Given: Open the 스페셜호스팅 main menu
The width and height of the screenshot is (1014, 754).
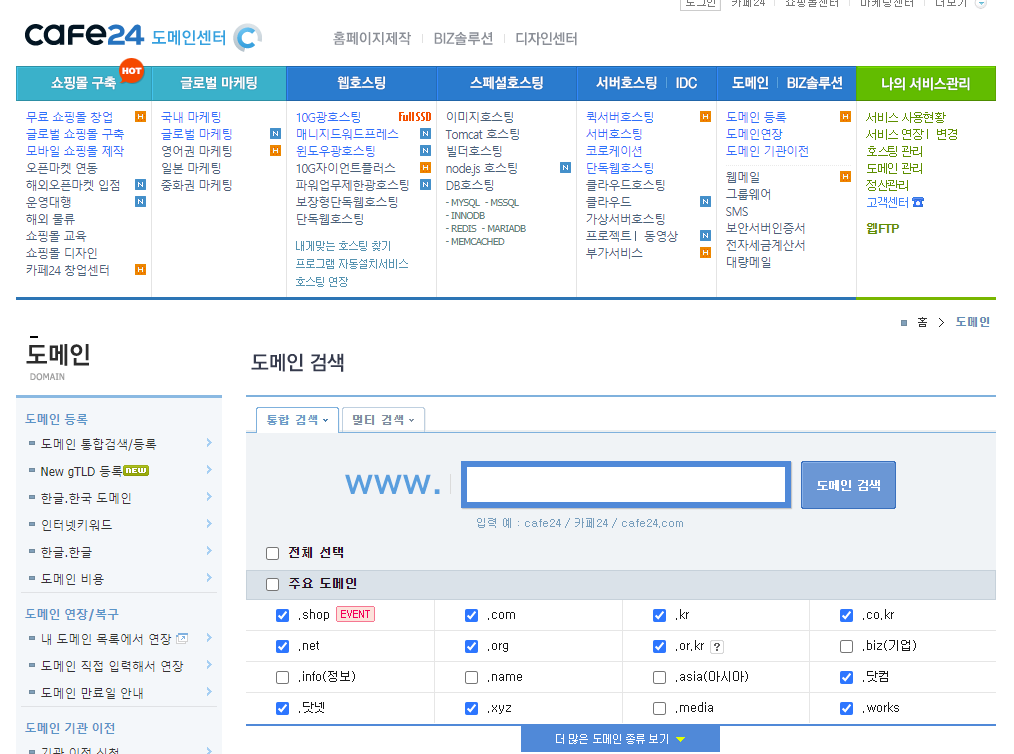Looking at the screenshot, I should (x=506, y=83).
